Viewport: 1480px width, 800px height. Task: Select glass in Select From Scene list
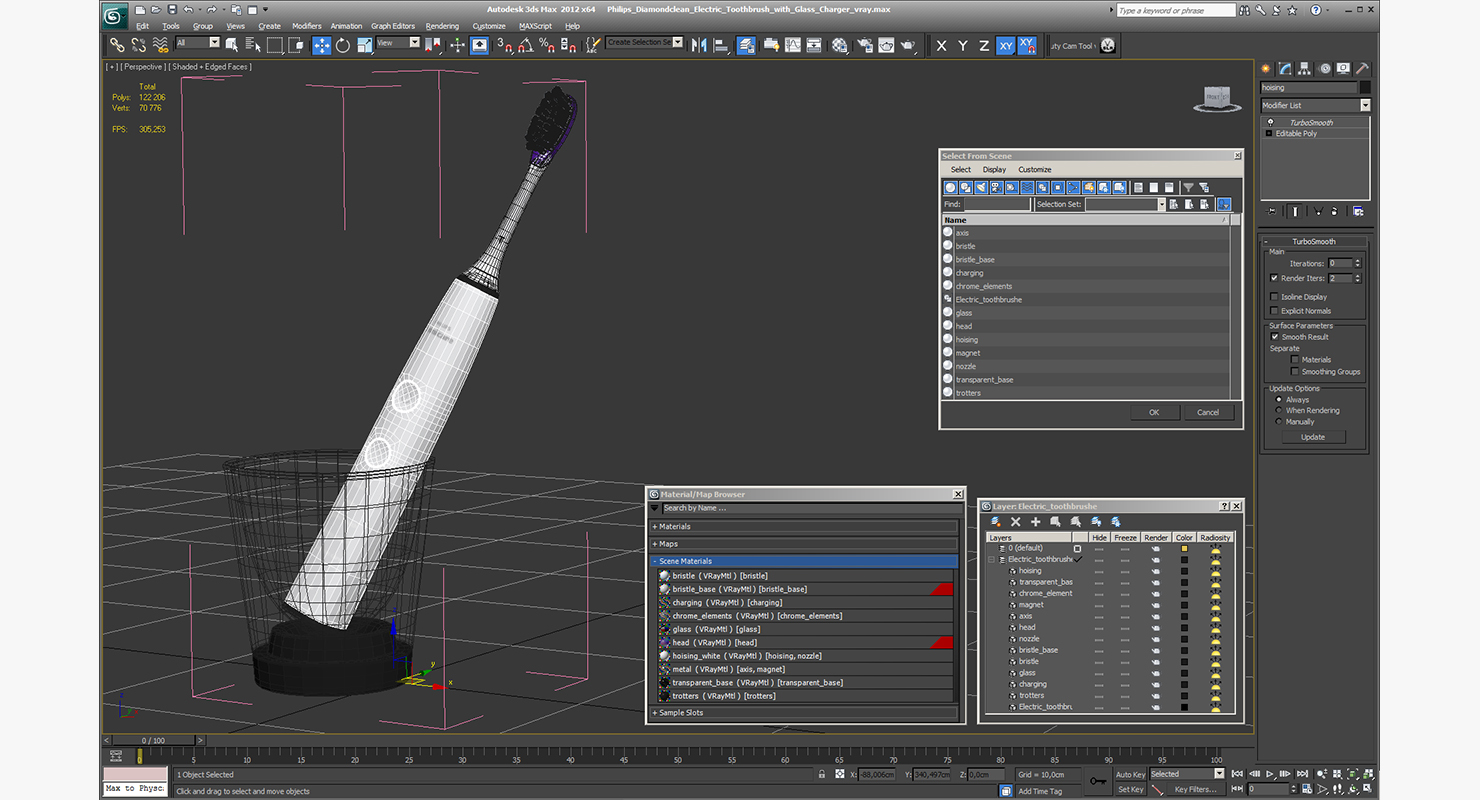point(963,313)
